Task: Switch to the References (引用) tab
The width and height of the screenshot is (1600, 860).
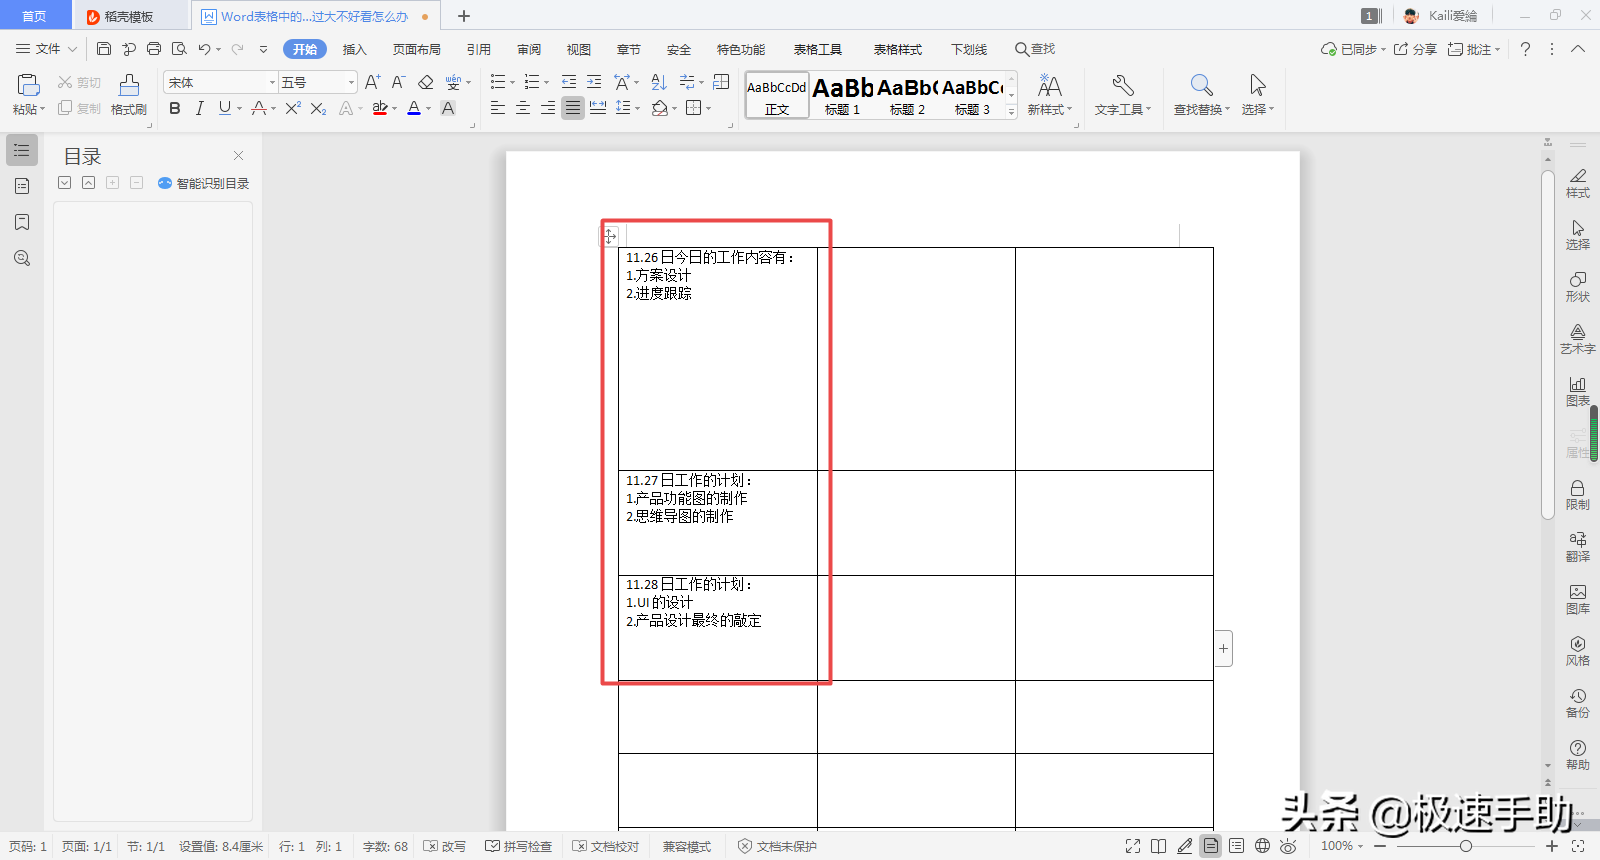Action: pyautogui.click(x=479, y=49)
